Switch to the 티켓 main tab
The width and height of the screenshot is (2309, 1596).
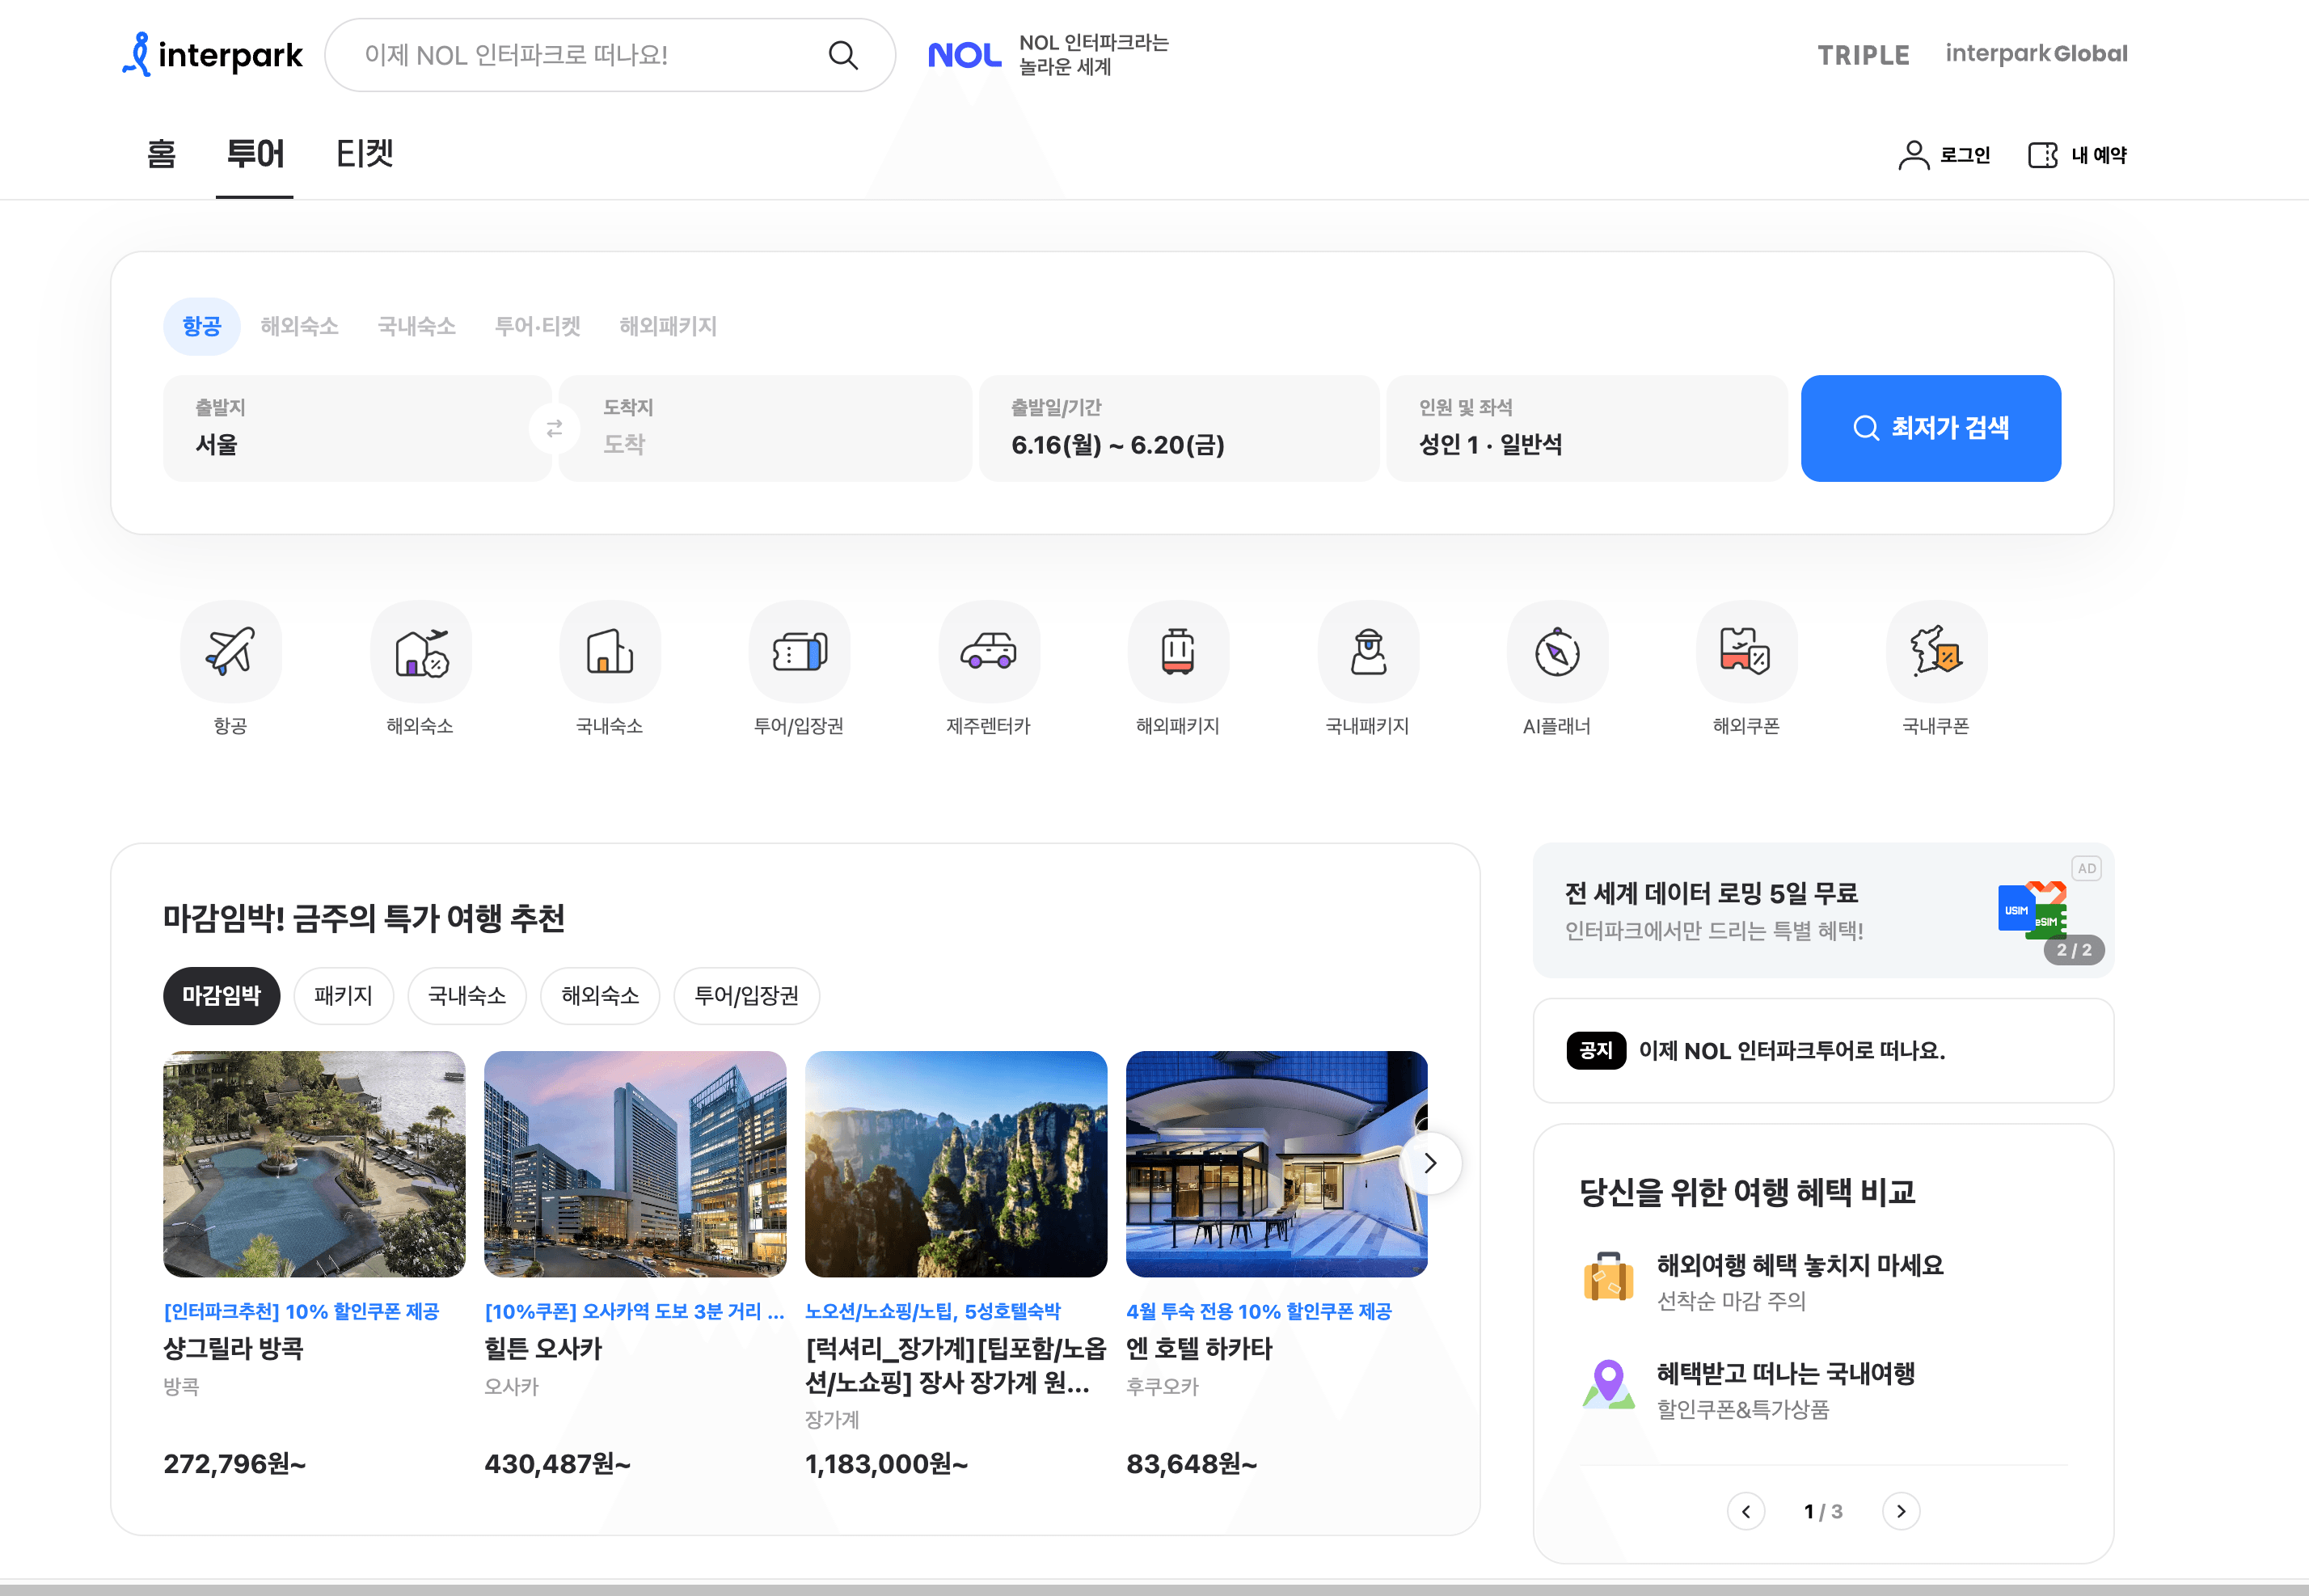364,155
